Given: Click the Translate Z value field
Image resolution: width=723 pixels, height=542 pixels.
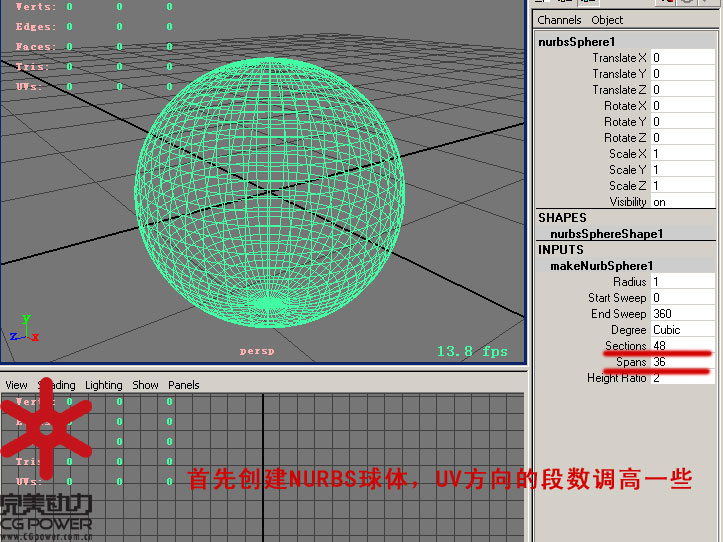Looking at the screenshot, I should [x=683, y=89].
